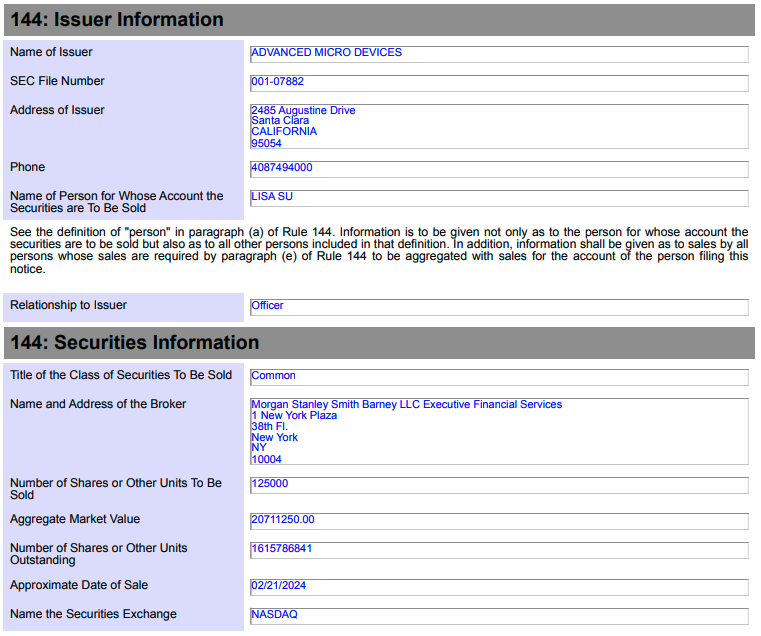Click the 'Approximate Date of Sale' label
Screen dimensions: 761x636
click(79, 585)
